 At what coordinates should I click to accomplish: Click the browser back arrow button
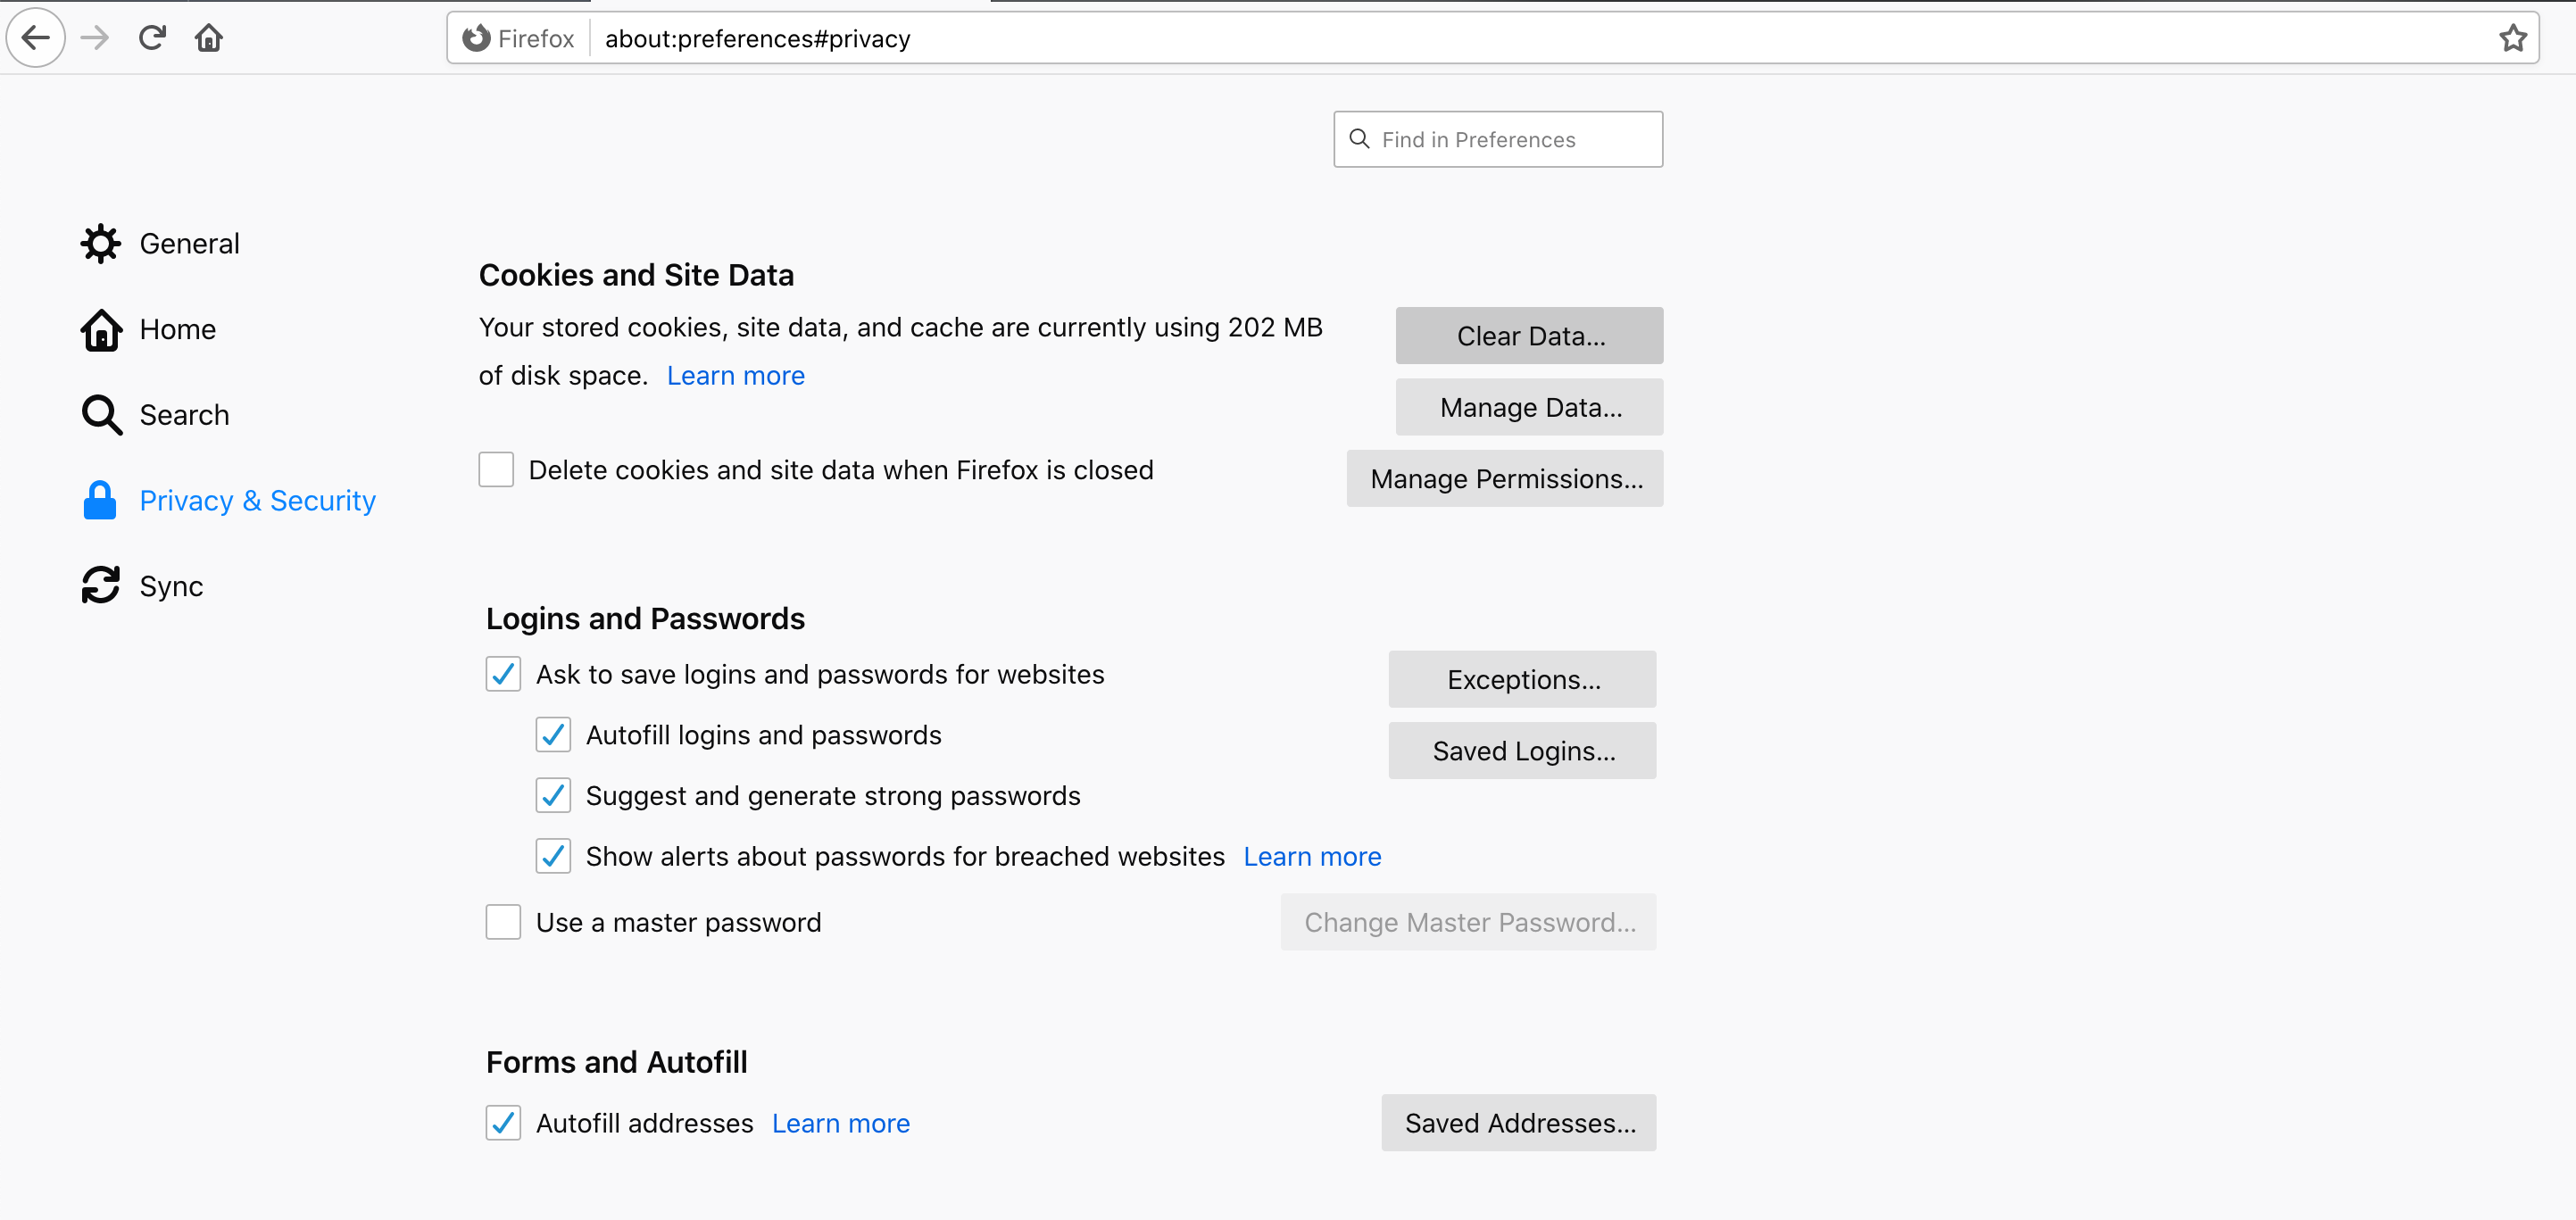pyautogui.click(x=36, y=38)
